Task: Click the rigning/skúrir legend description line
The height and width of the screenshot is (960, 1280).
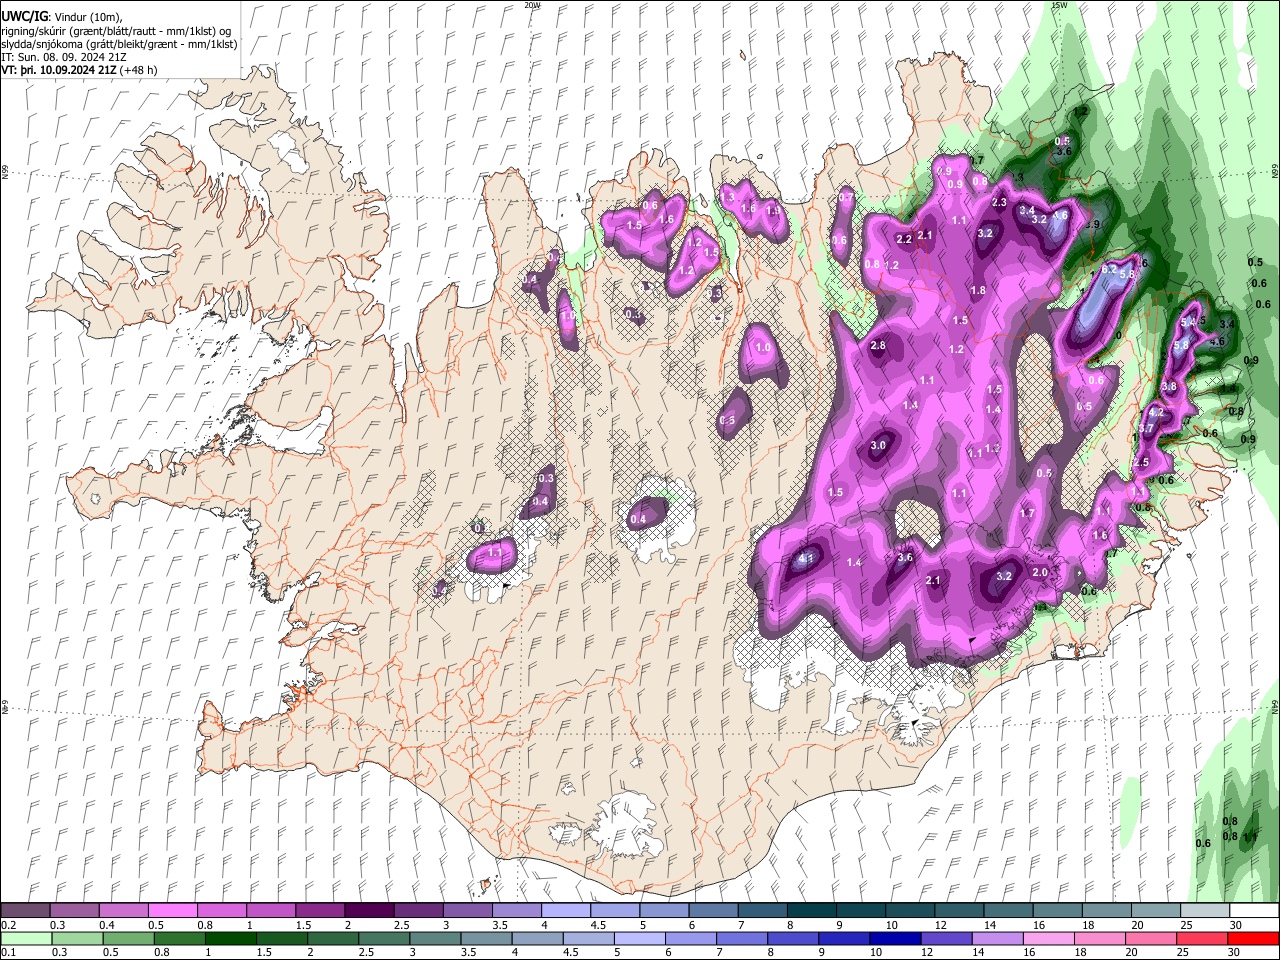Action: (x=116, y=31)
